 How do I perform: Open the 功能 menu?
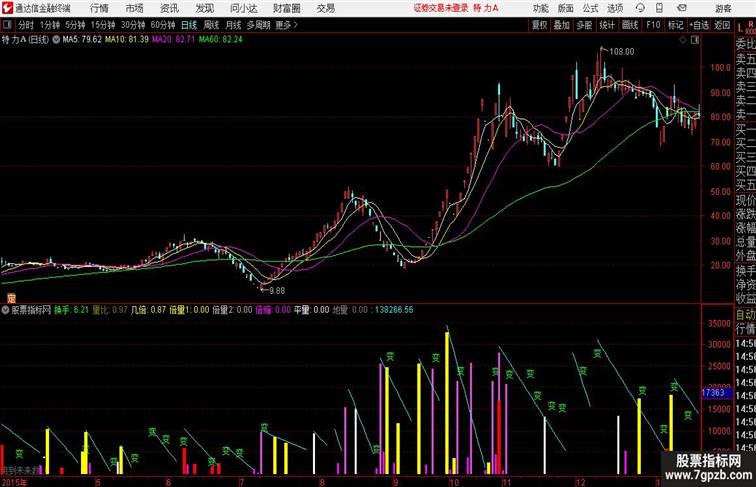(540, 8)
